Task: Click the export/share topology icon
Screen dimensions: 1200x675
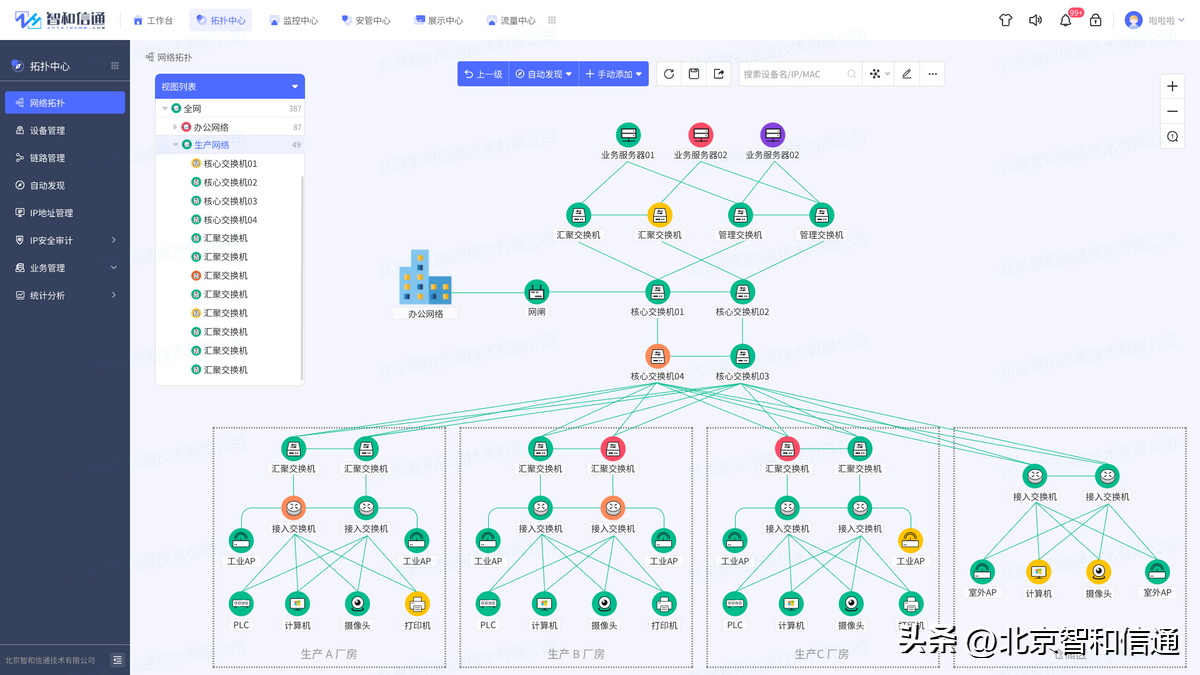Action: tap(719, 73)
